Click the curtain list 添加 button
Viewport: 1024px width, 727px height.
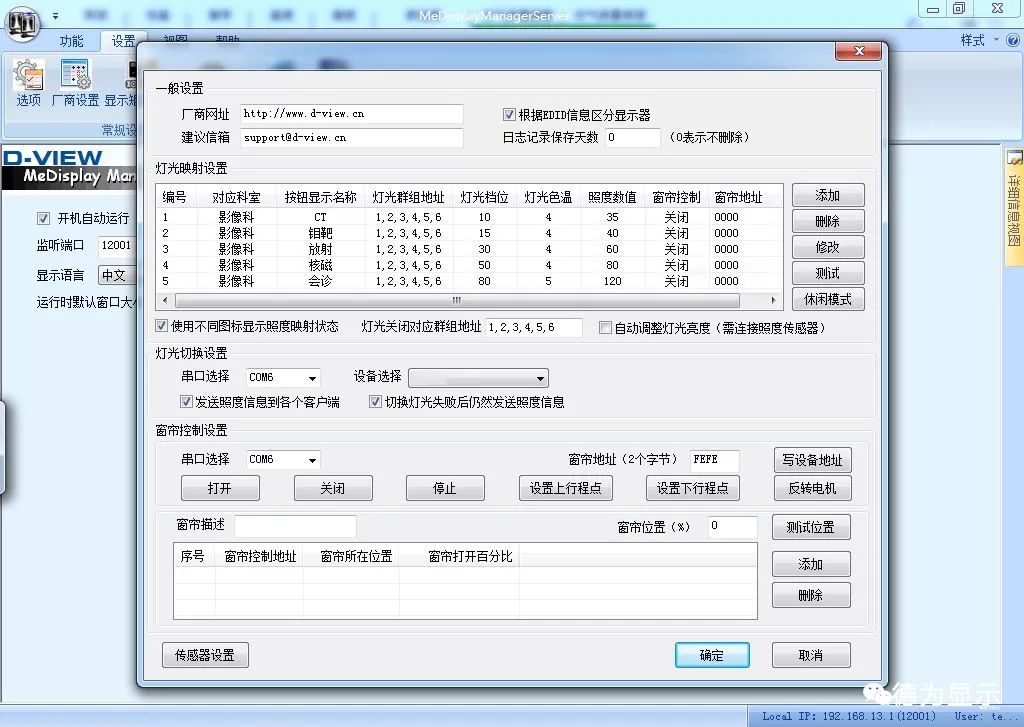(x=810, y=564)
